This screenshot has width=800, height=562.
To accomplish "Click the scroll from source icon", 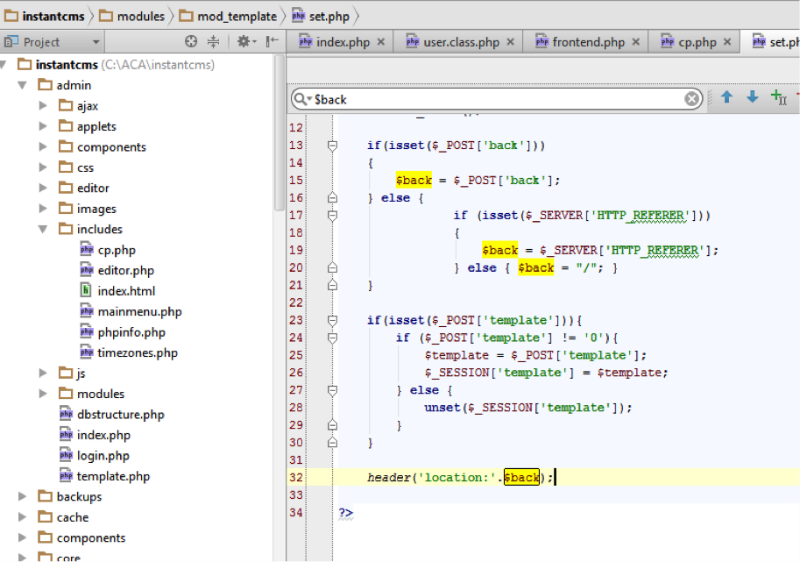I will [192, 42].
